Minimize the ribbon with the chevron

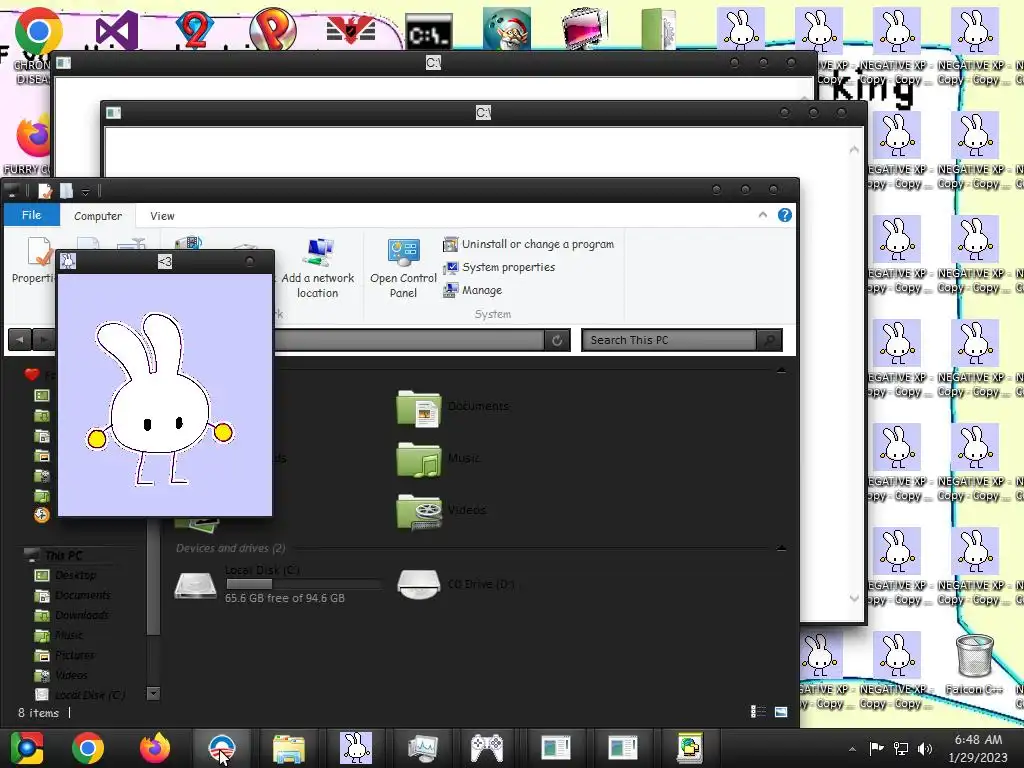pos(763,215)
